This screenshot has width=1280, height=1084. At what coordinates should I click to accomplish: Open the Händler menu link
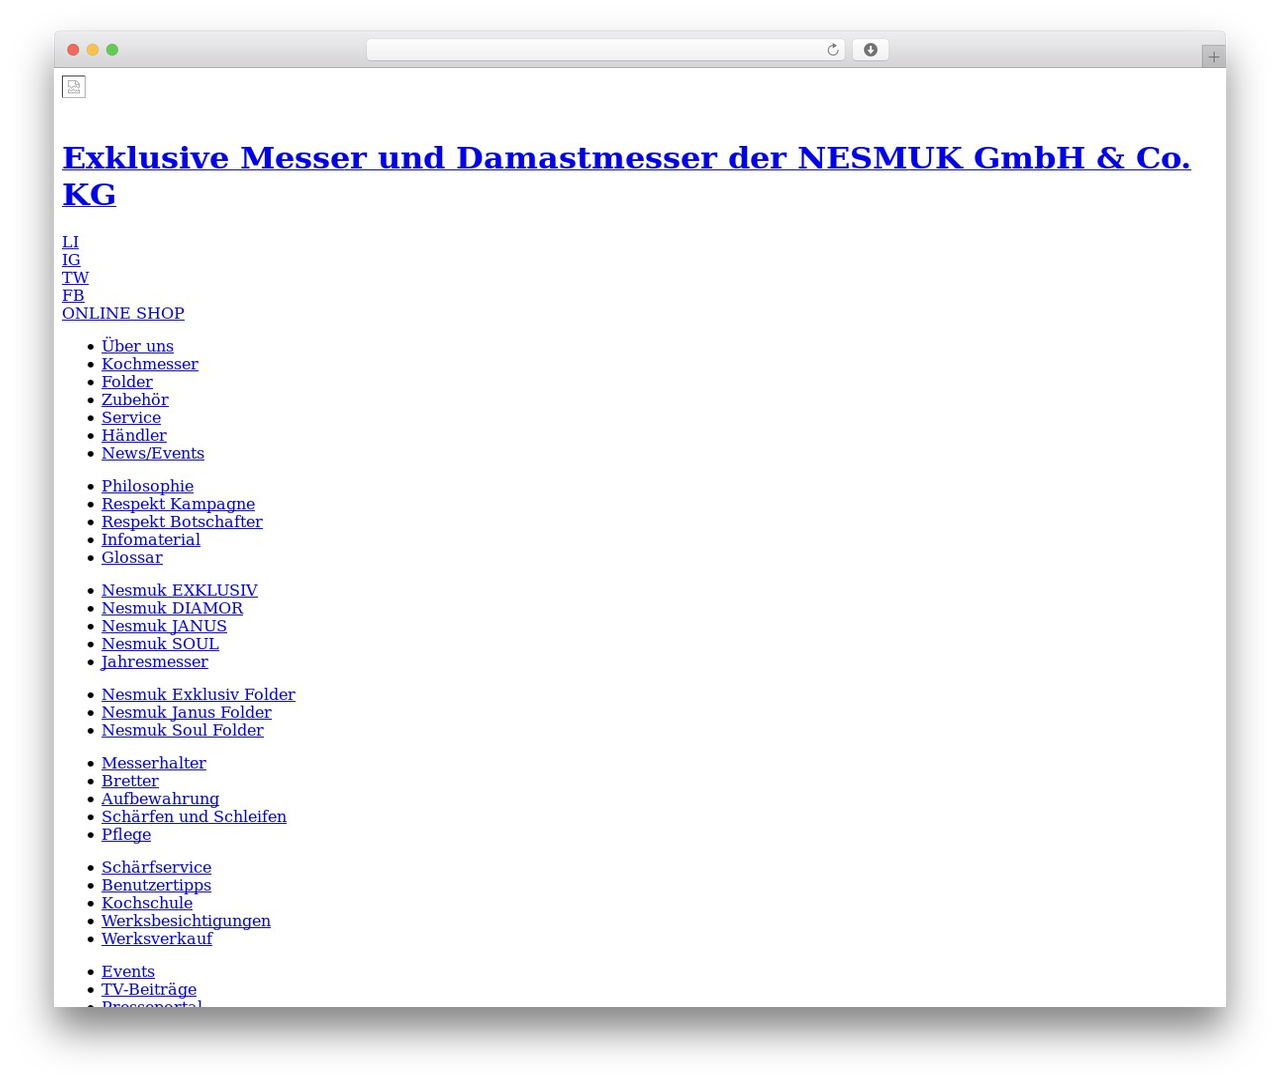coord(134,436)
